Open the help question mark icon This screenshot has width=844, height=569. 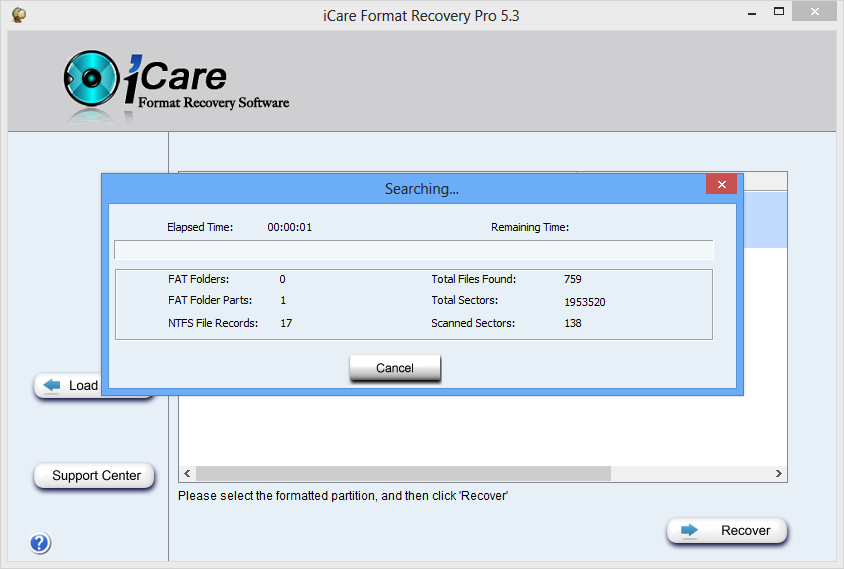(x=40, y=543)
